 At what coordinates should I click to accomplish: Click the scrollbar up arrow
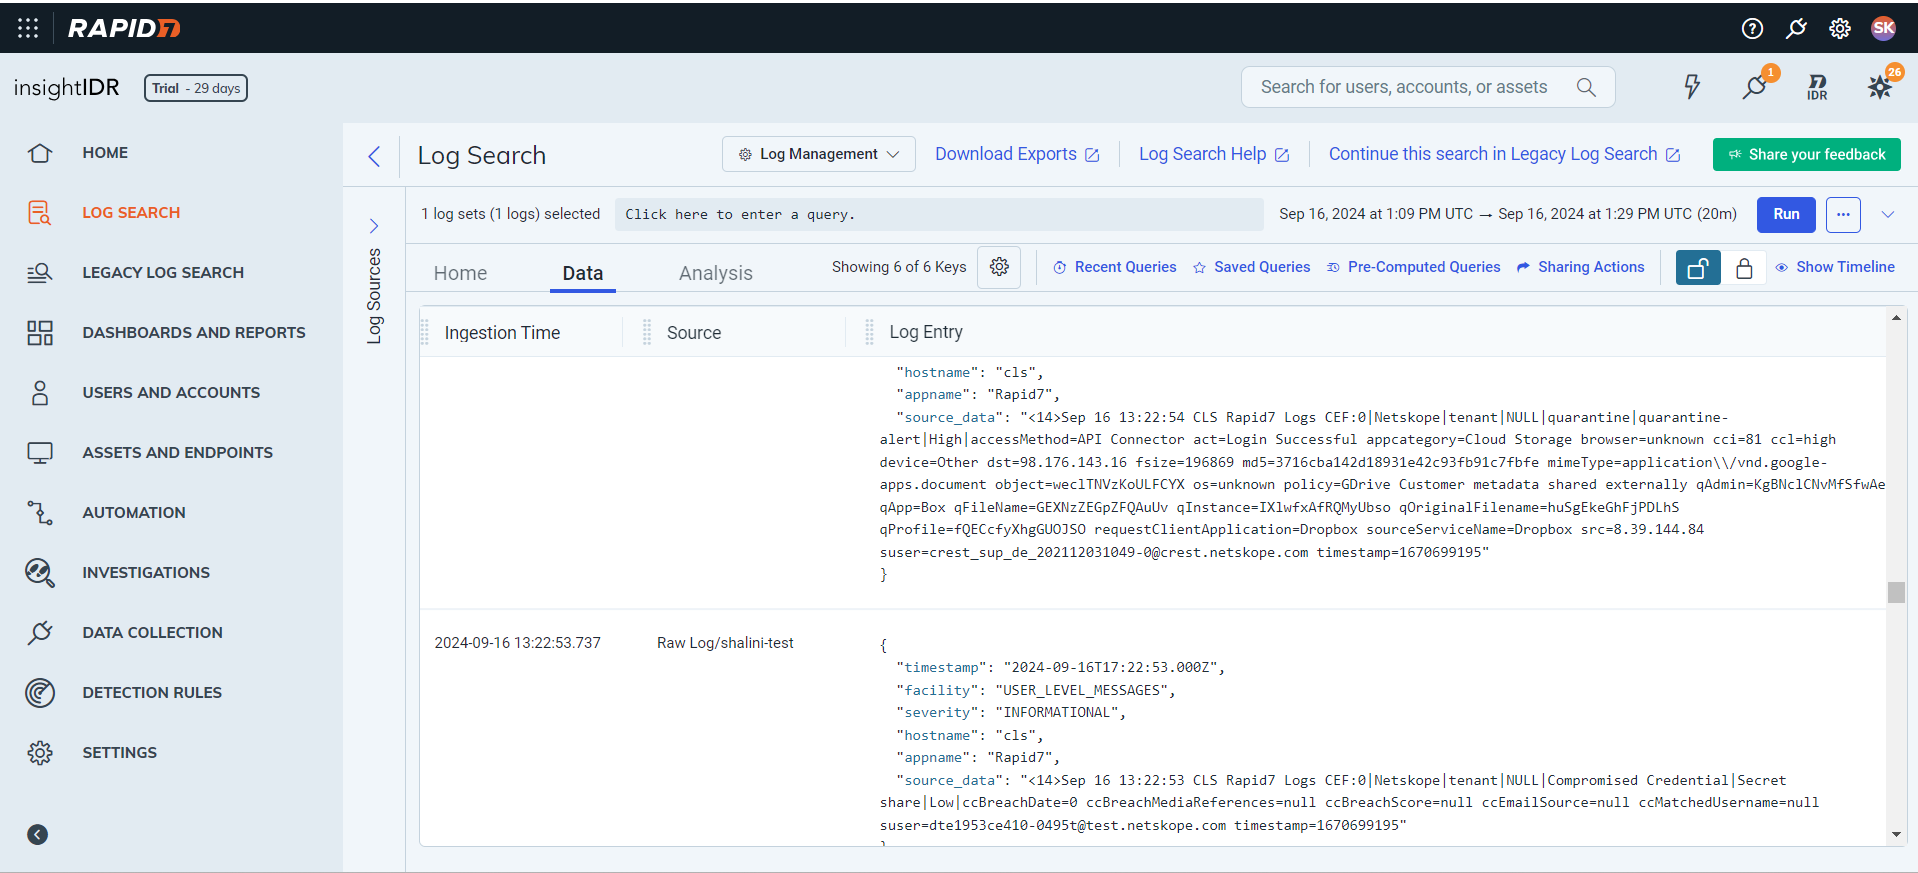pos(1896,318)
